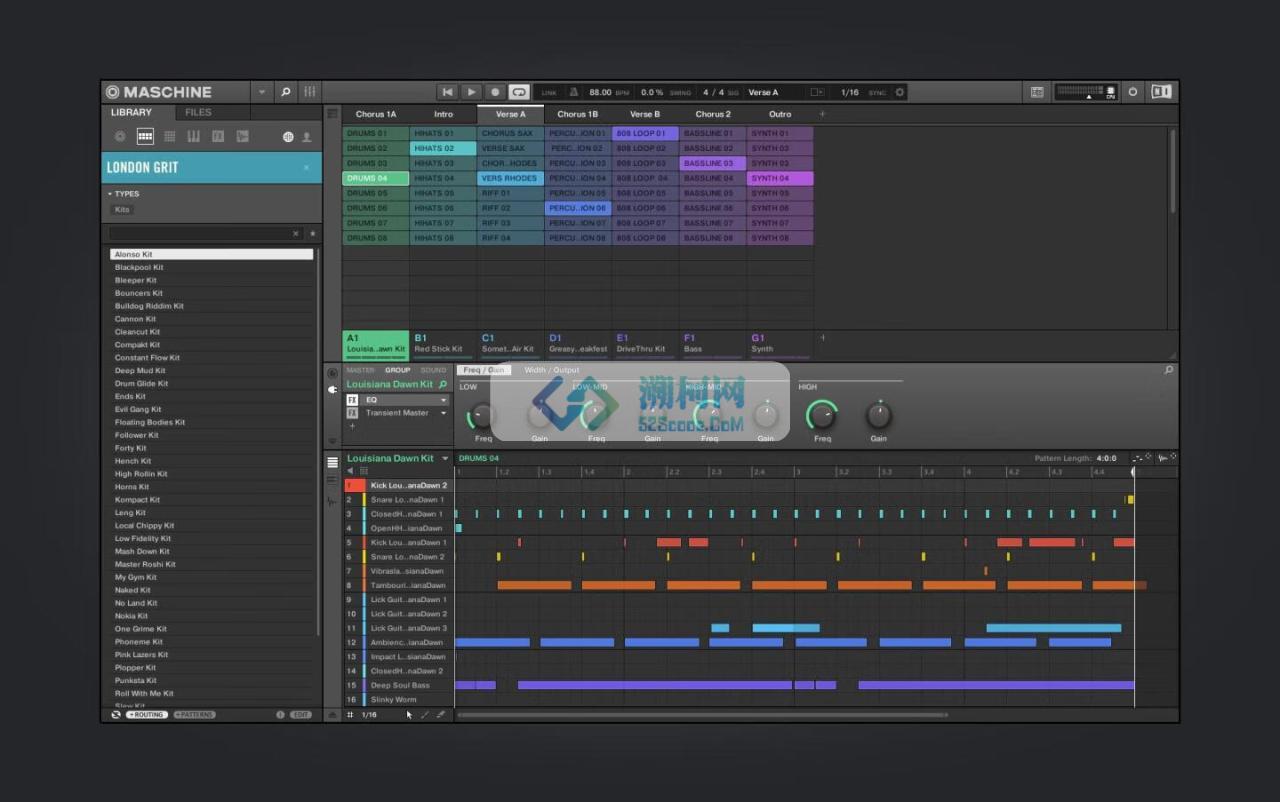Switch to MASTER channel tab
1280x802 pixels.
[x=360, y=370]
